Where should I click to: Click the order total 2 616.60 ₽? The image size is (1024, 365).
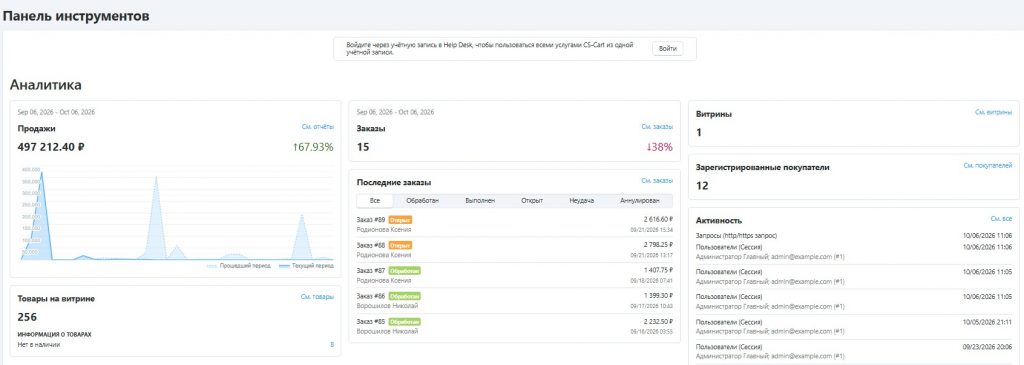point(658,219)
